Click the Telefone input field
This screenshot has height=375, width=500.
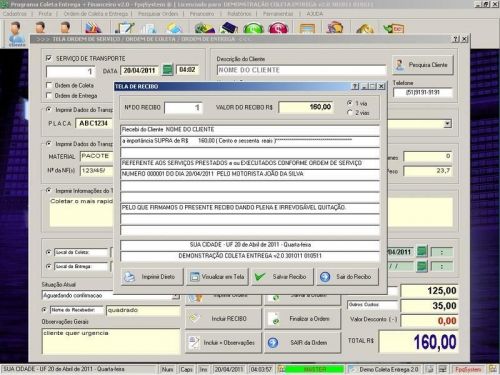point(422,92)
